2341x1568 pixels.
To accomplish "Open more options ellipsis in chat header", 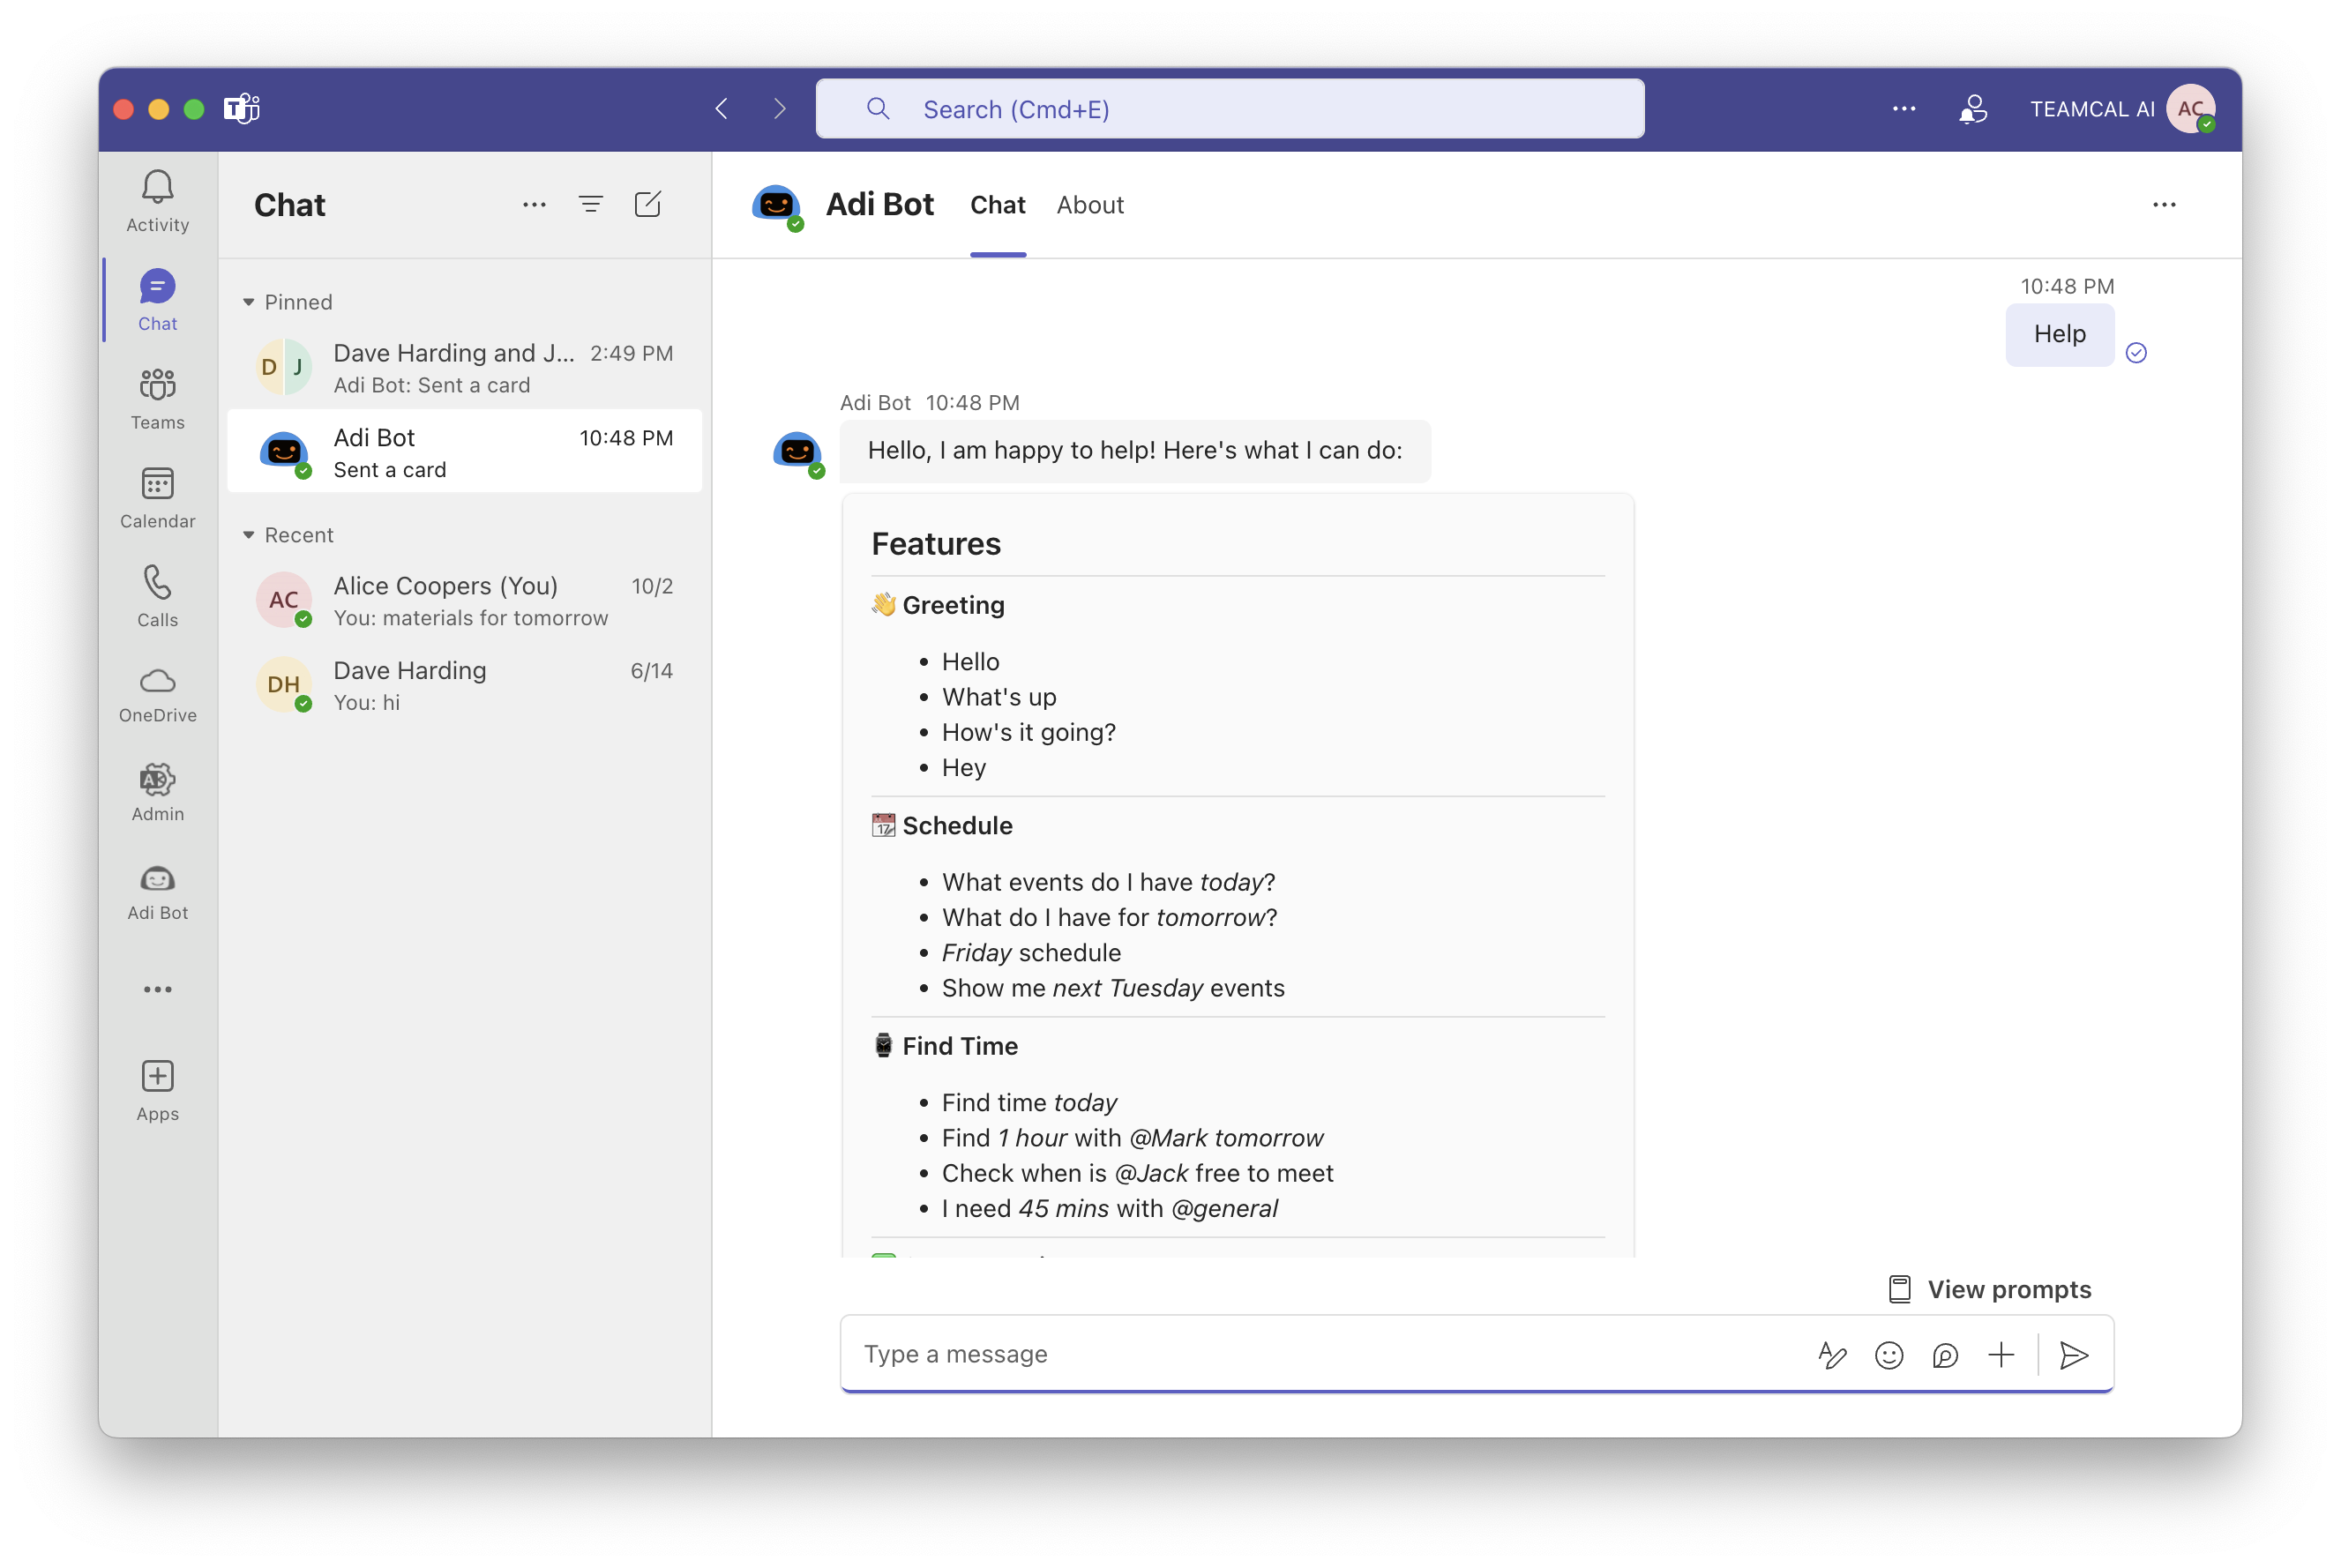I will point(2164,205).
